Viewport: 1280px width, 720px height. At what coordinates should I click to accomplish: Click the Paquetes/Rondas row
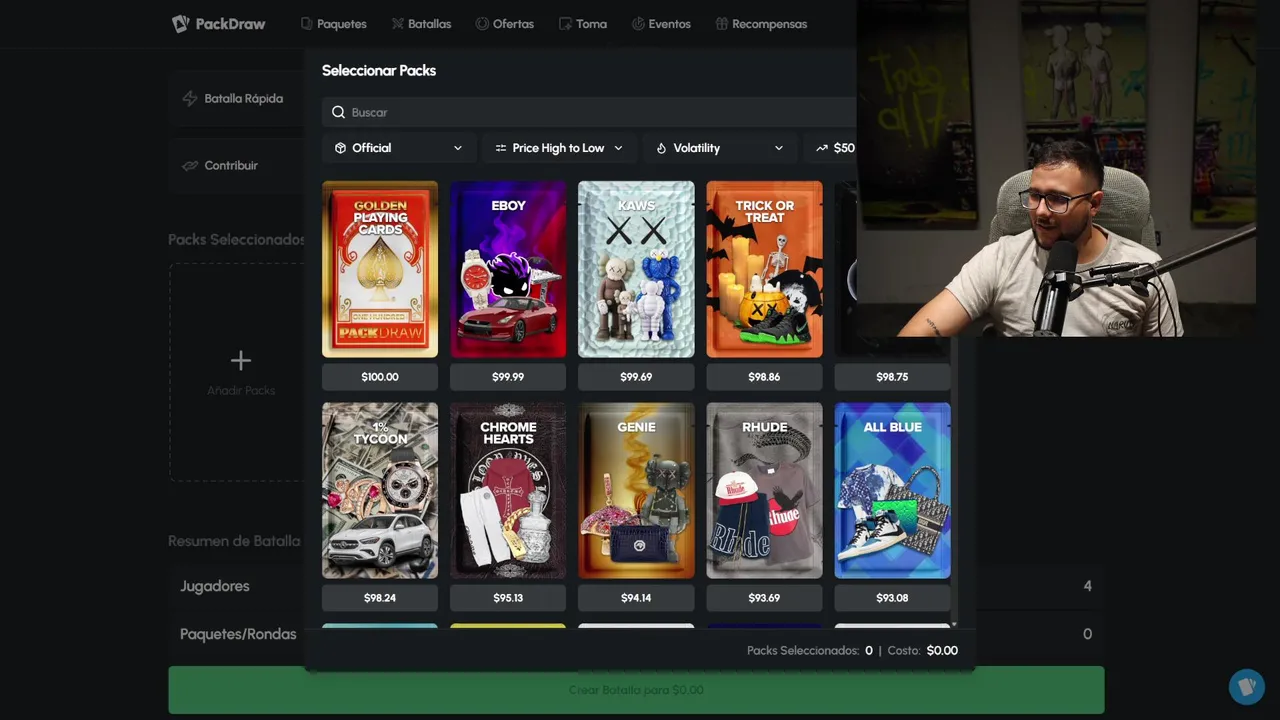(636, 634)
